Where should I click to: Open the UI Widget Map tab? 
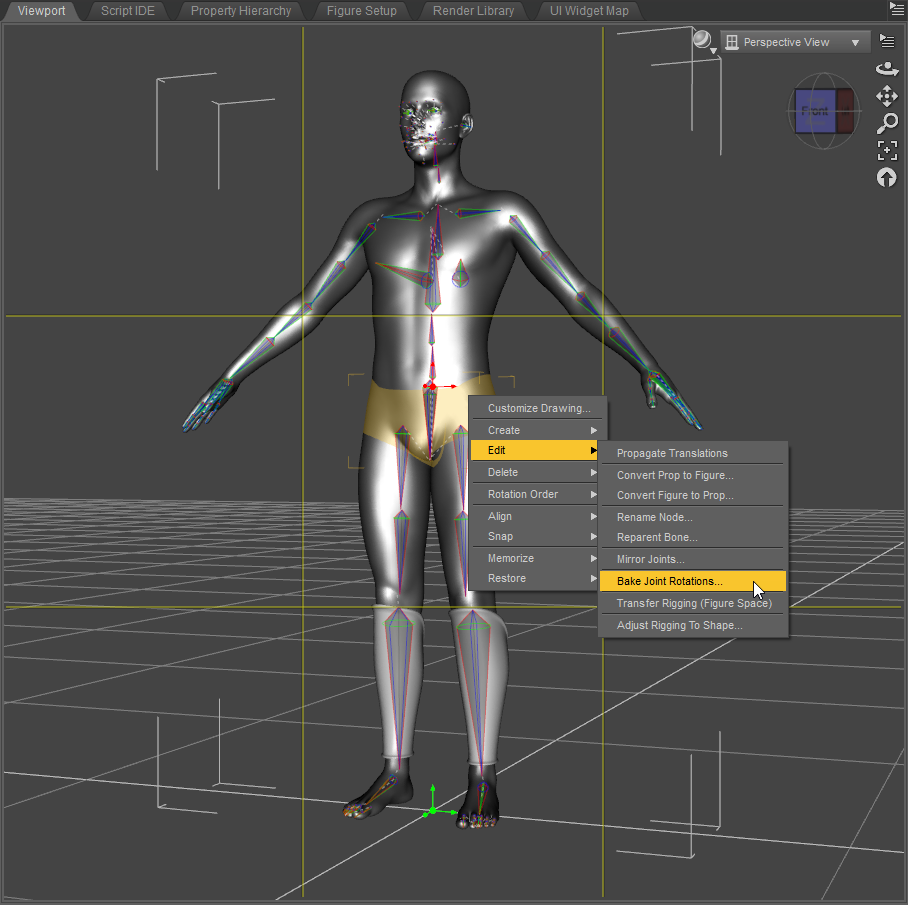tap(589, 10)
